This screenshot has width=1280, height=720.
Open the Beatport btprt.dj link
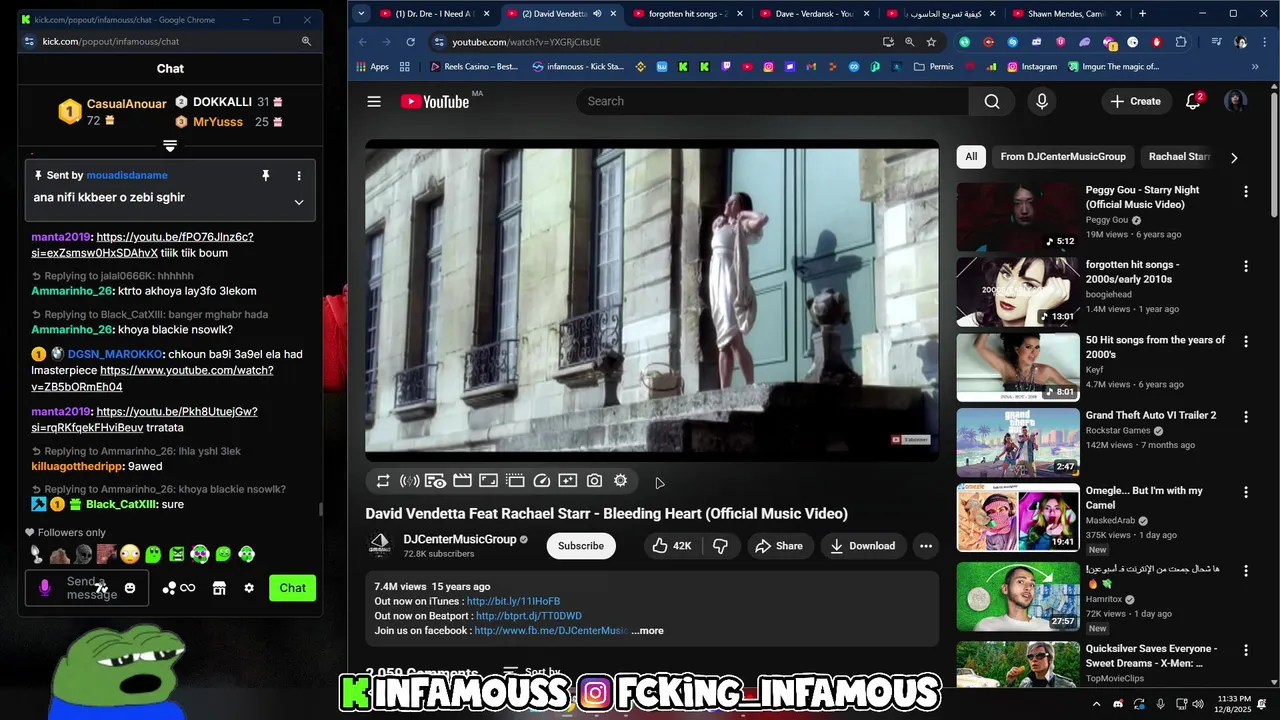pyautogui.click(x=528, y=616)
